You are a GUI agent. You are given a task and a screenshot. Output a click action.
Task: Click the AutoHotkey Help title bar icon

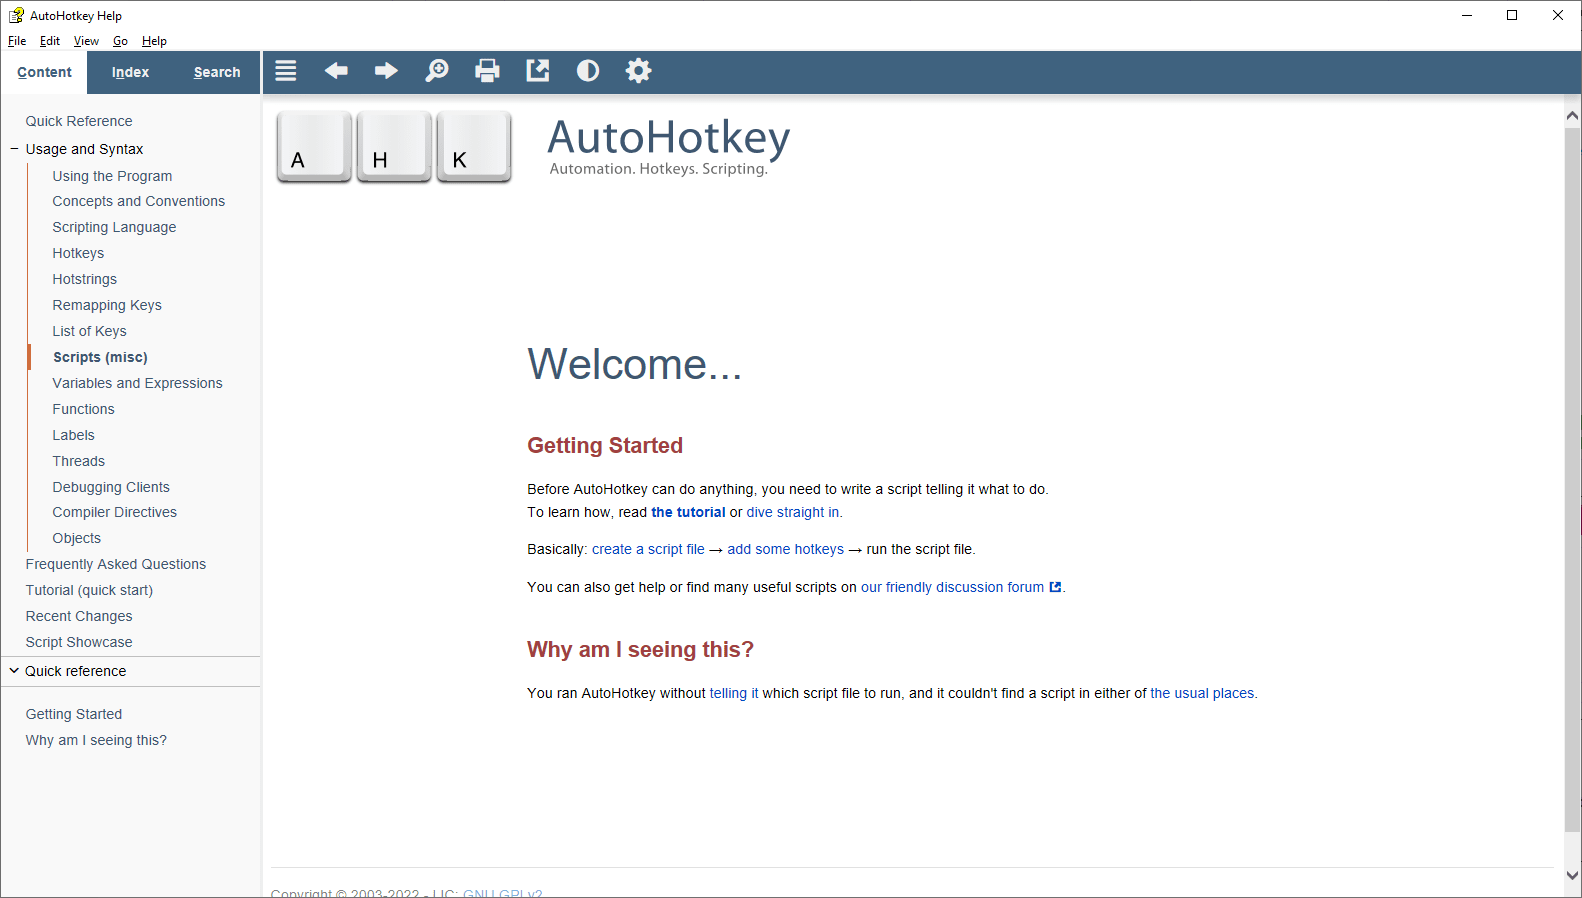click(16, 15)
